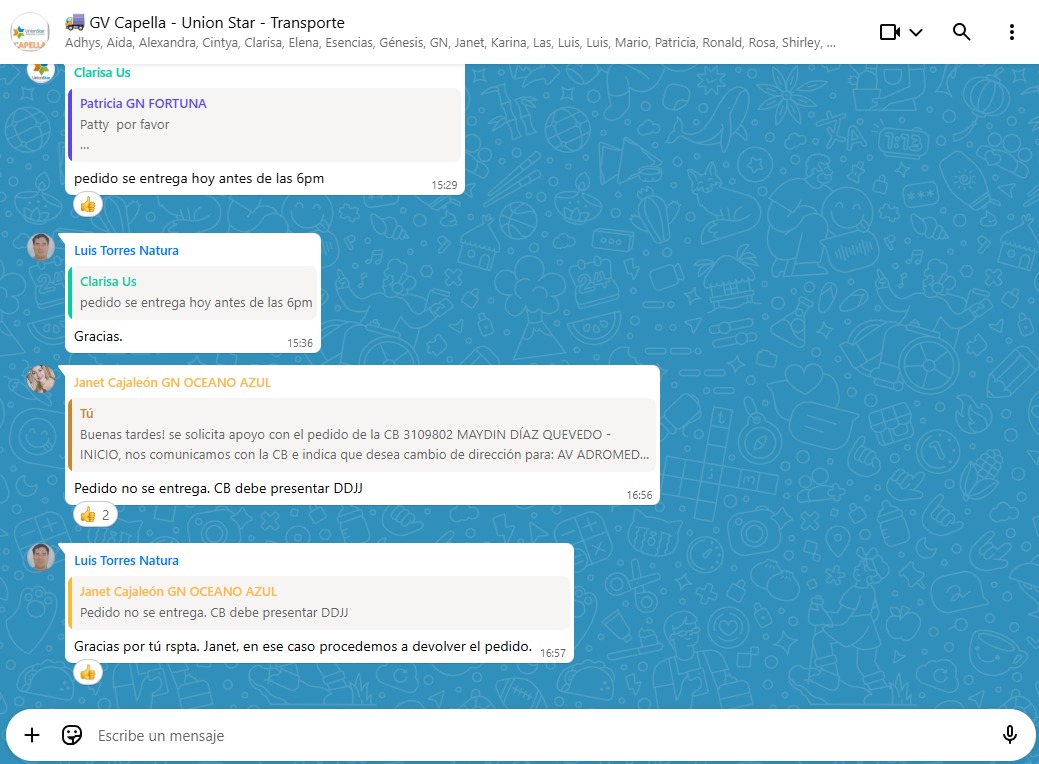Record a voice message with microphone
The width and height of the screenshot is (1039, 764).
click(1010, 735)
